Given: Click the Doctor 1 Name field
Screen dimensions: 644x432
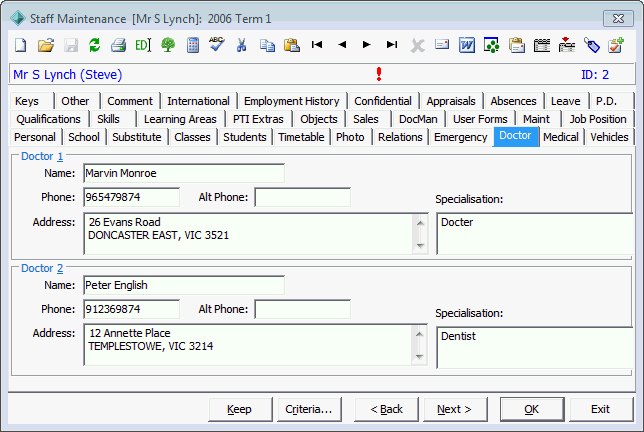Looking at the screenshot, I should pos(184,173).
